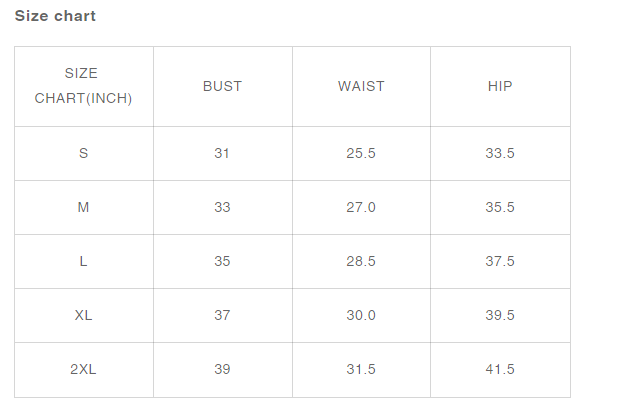The image size is (635, 418).
Task: Click the WAIST column header
Action: pyautogui.click(x=361, y=86)
